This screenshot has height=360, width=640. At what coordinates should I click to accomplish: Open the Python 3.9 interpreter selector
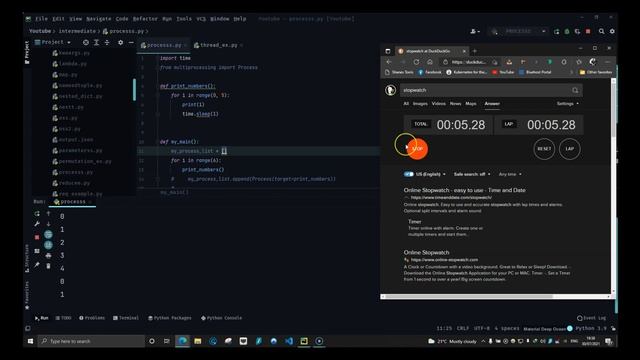coord(591,328)
